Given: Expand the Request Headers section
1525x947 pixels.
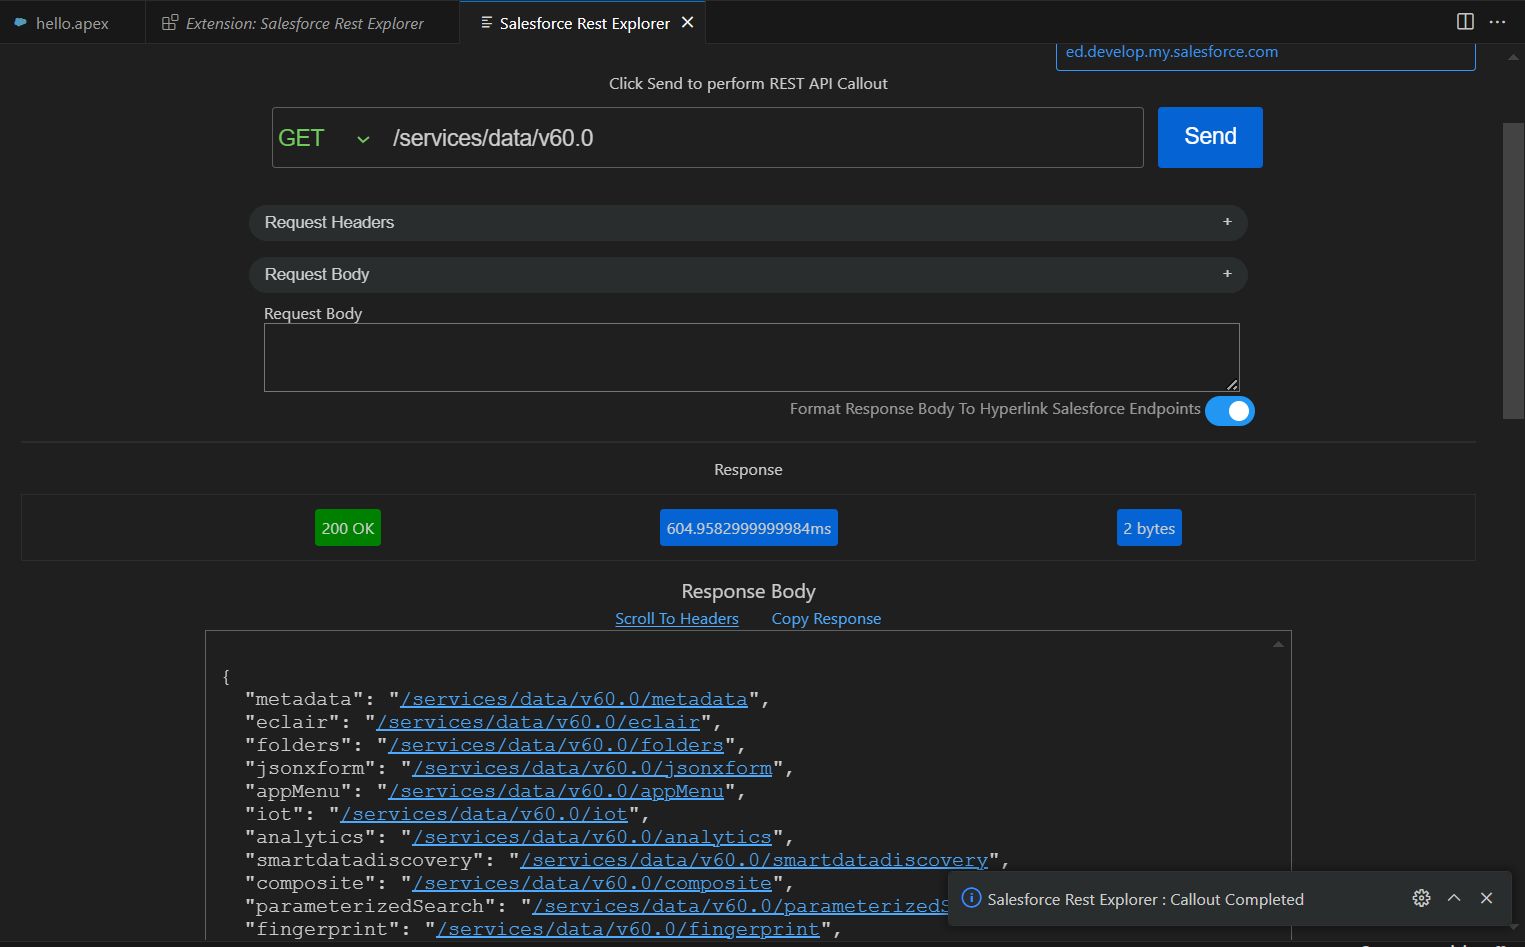Looking at the screenshot, I should [x=748, y=222].
